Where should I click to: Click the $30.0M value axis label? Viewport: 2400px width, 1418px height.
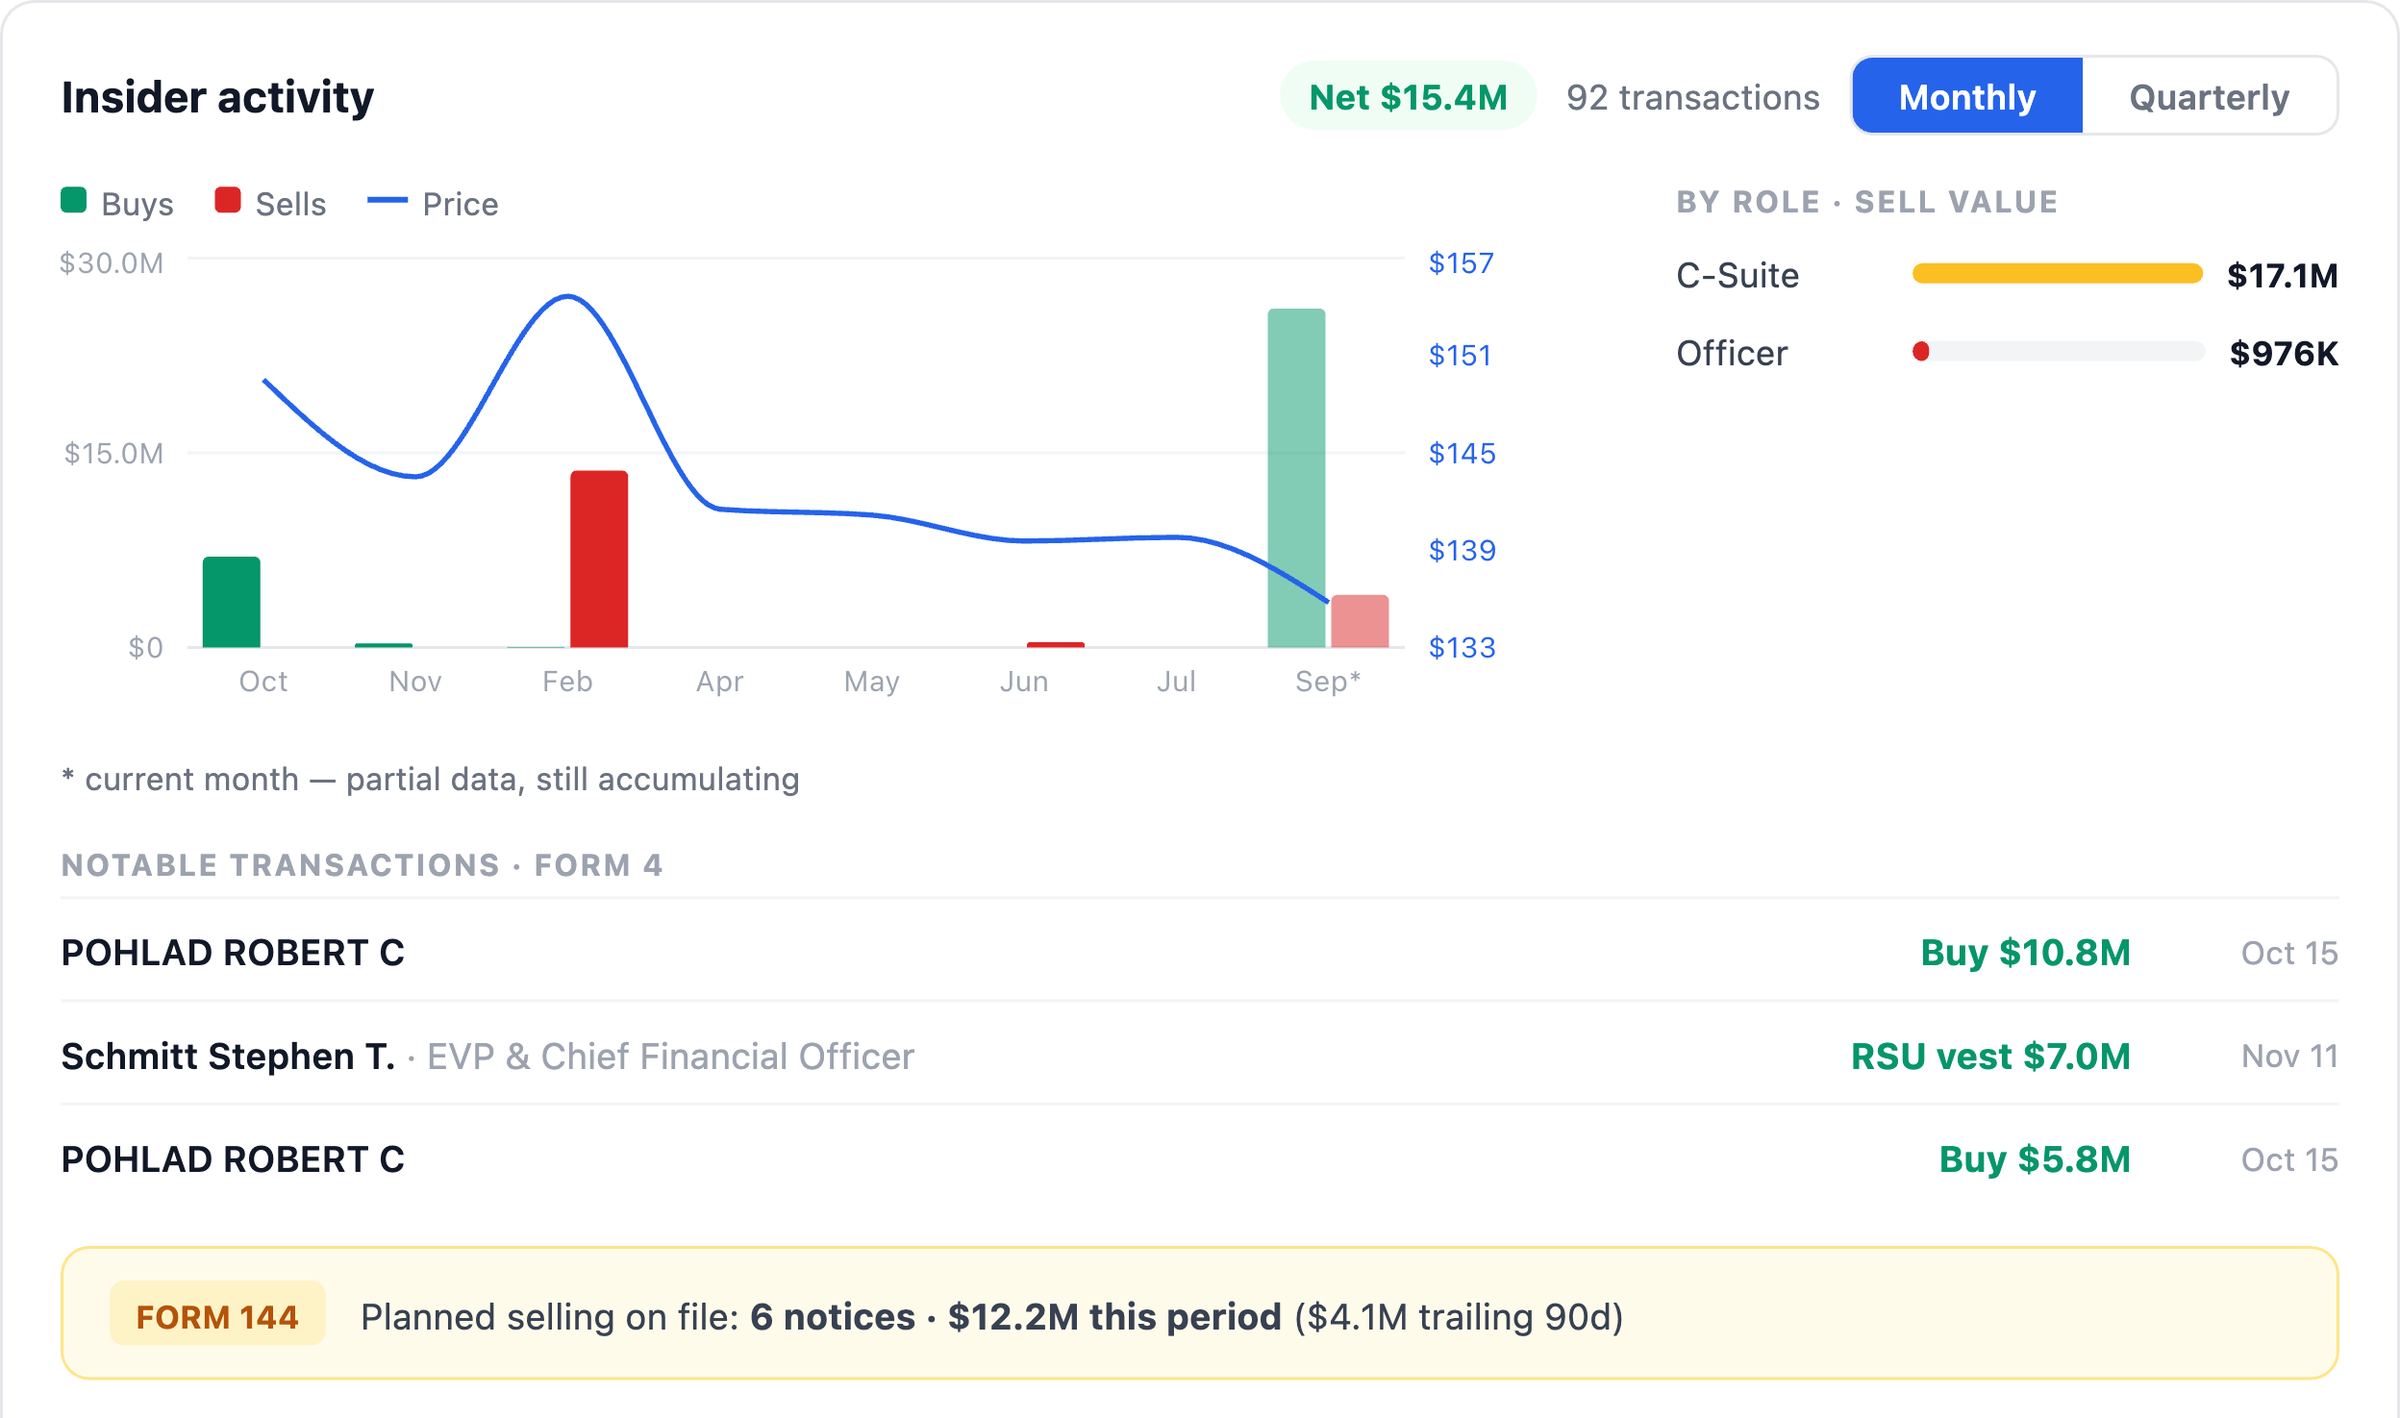pyautogui.click(x=111, y=263)
